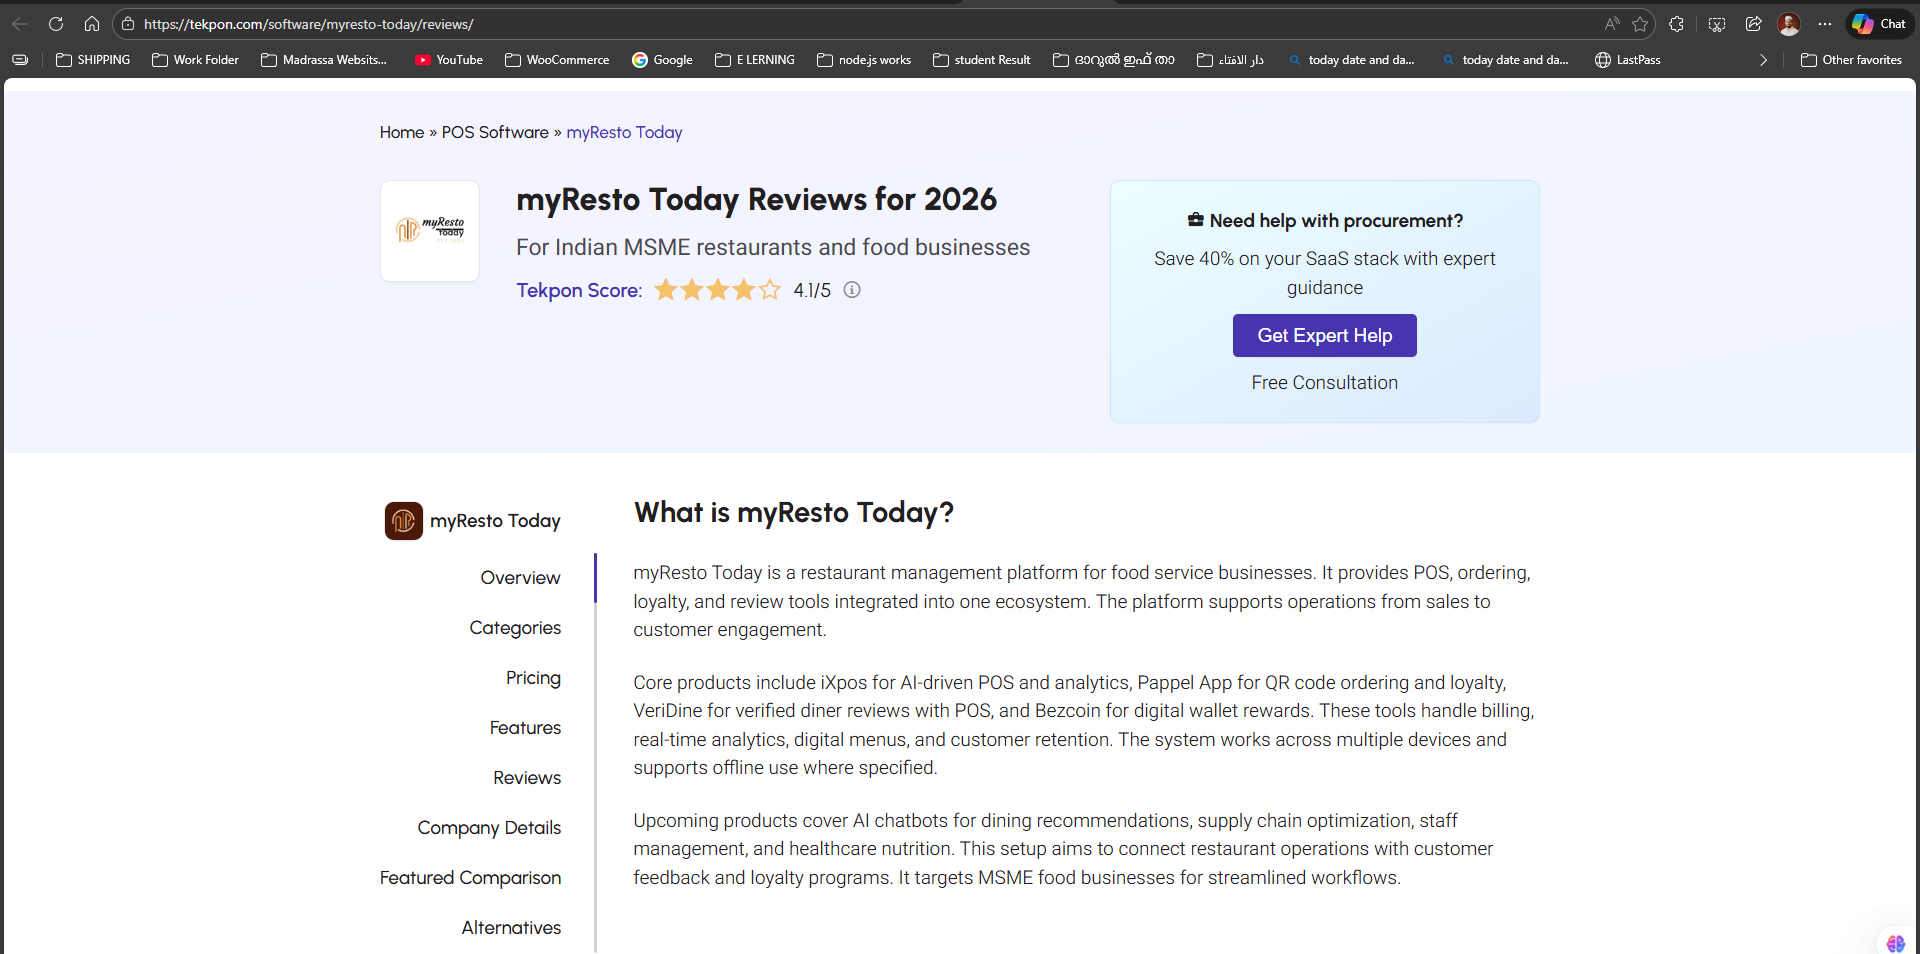Screen dimensions: 1920x954
Task: Focus the address bar URL field
Action: 860,24
